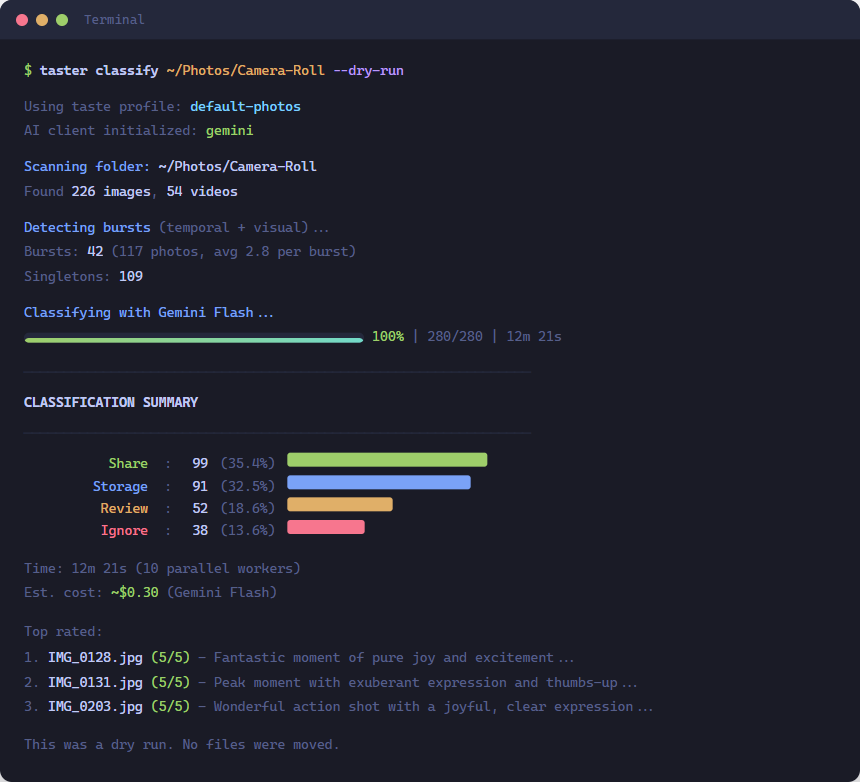This screenshot has height=782, width=860.
Task: Click '(temporal + visual)' text
Action: pyautogui.click(x=233, y=228)
